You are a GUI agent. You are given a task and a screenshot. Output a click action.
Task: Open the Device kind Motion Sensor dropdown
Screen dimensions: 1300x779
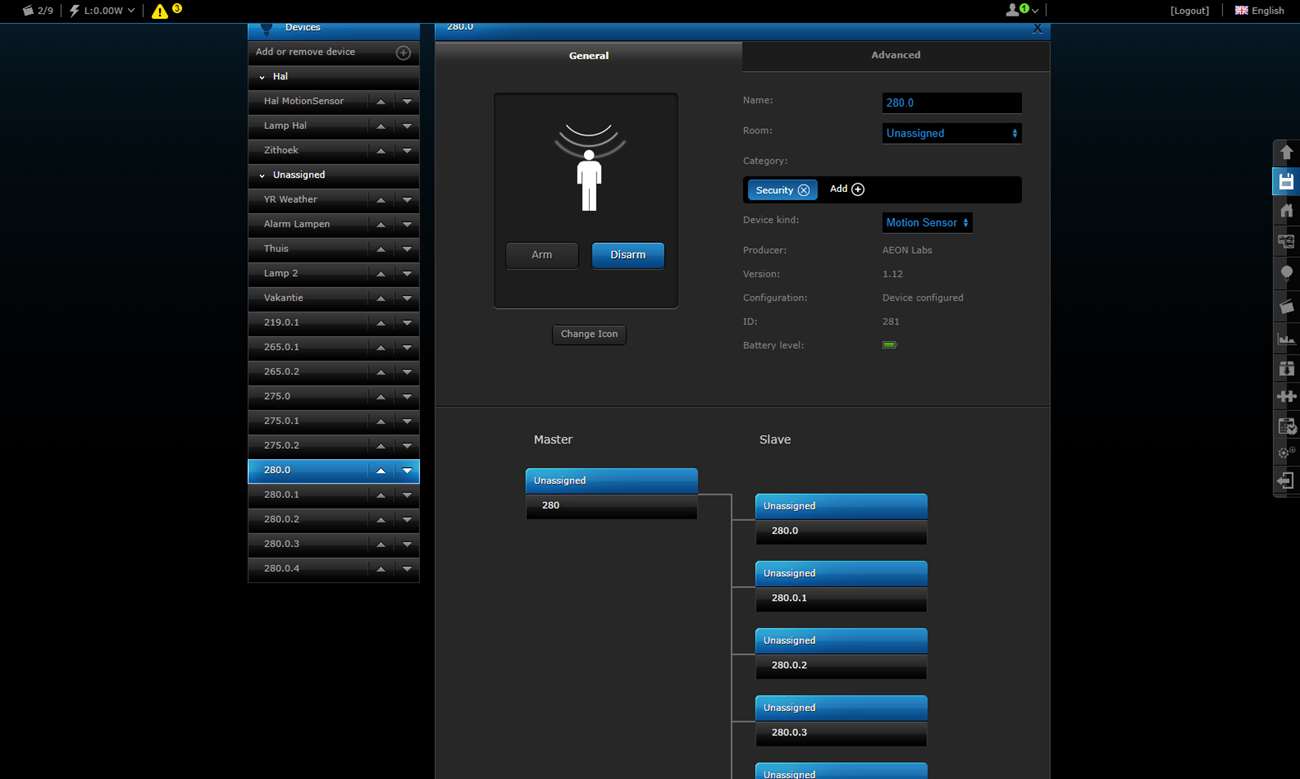coord(926,223)
